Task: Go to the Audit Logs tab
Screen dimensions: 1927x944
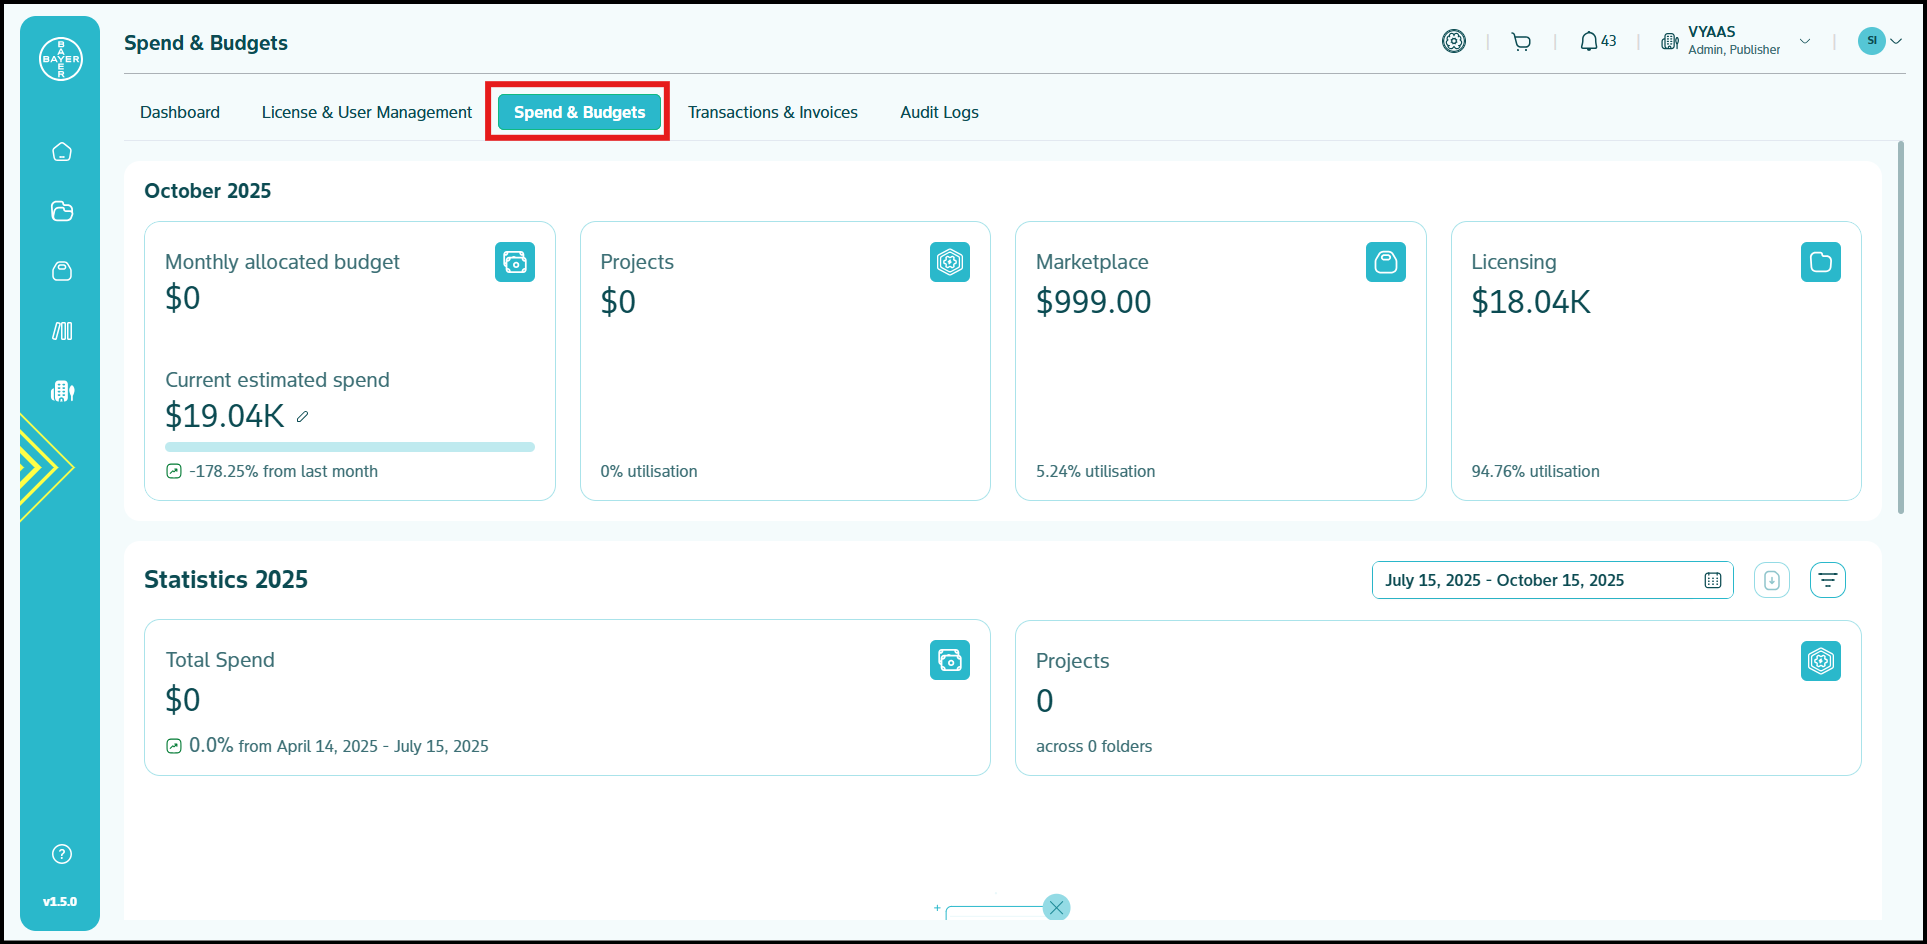Action: tap(939, 112)
